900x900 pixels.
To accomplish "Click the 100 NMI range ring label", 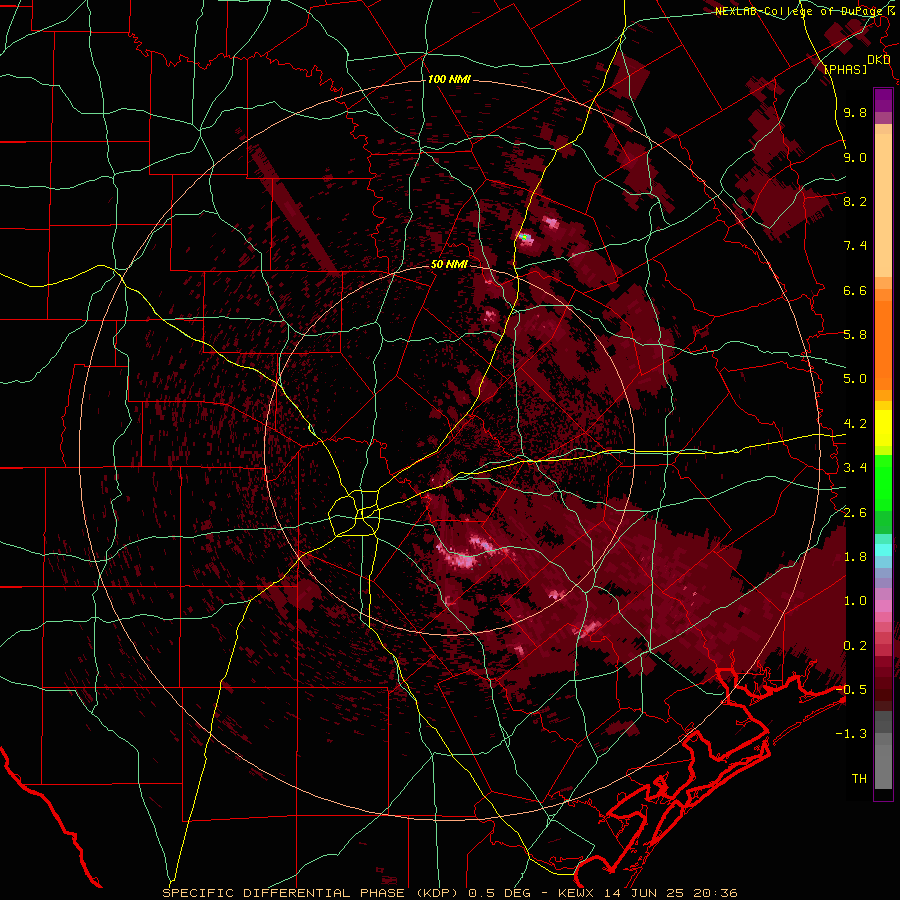I will tap(449, 79).
